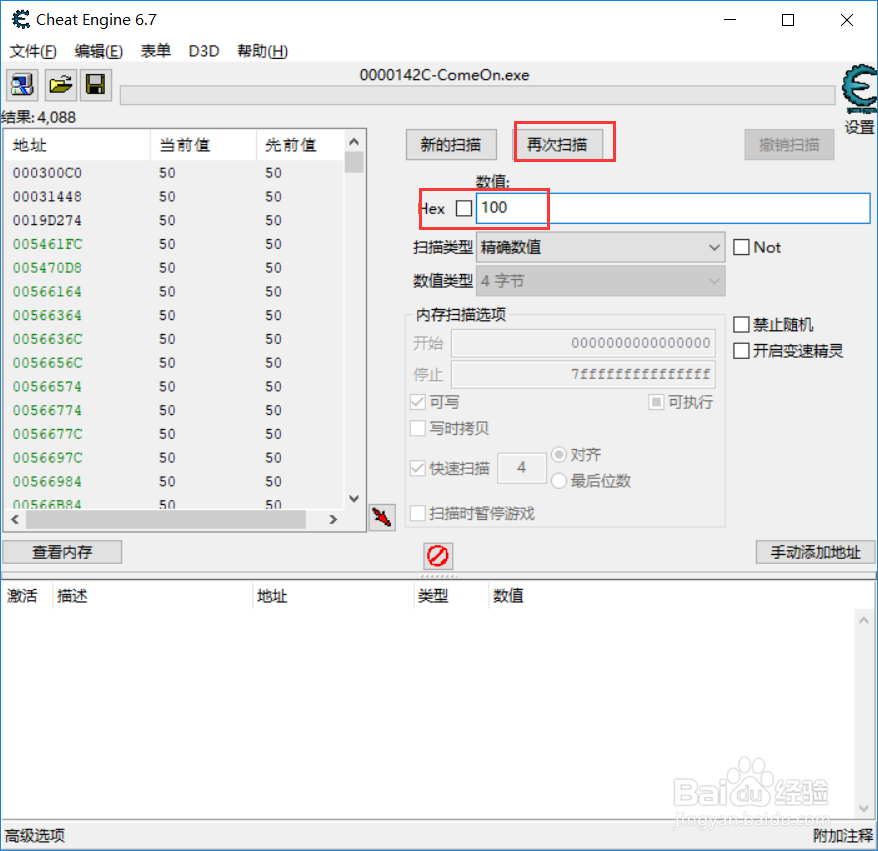Click address table scroll up arrow

863,620
